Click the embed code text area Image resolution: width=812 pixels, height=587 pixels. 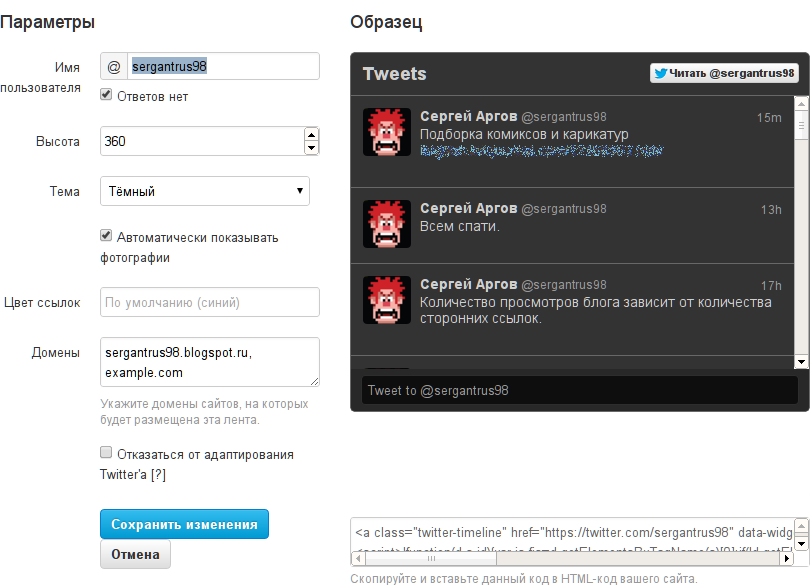point(572,535)
